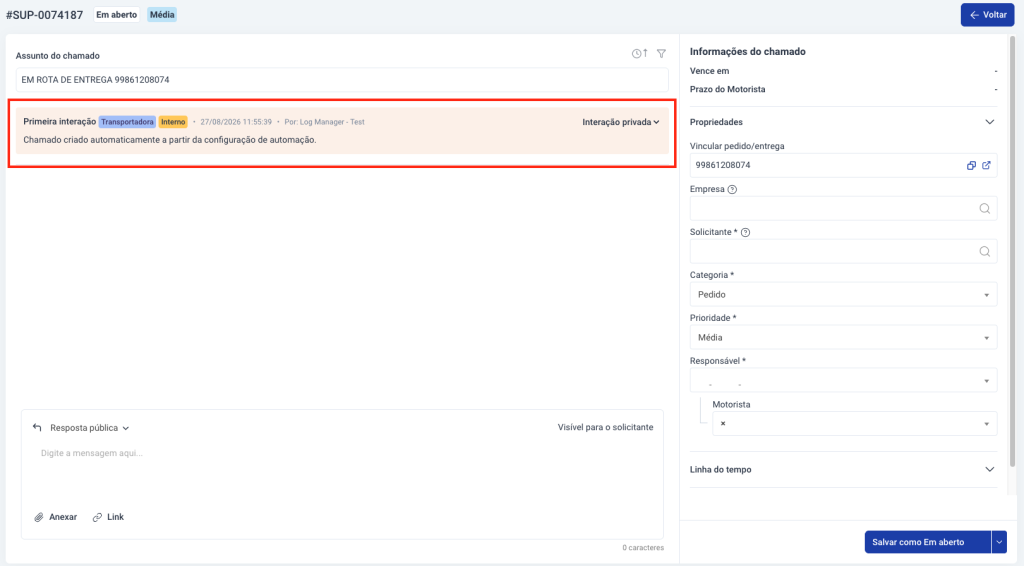Image resolution: width=1024 pixels, height=566 pixels.
Task: Expand the Linha do tempo section
Action: coord(989,469)
